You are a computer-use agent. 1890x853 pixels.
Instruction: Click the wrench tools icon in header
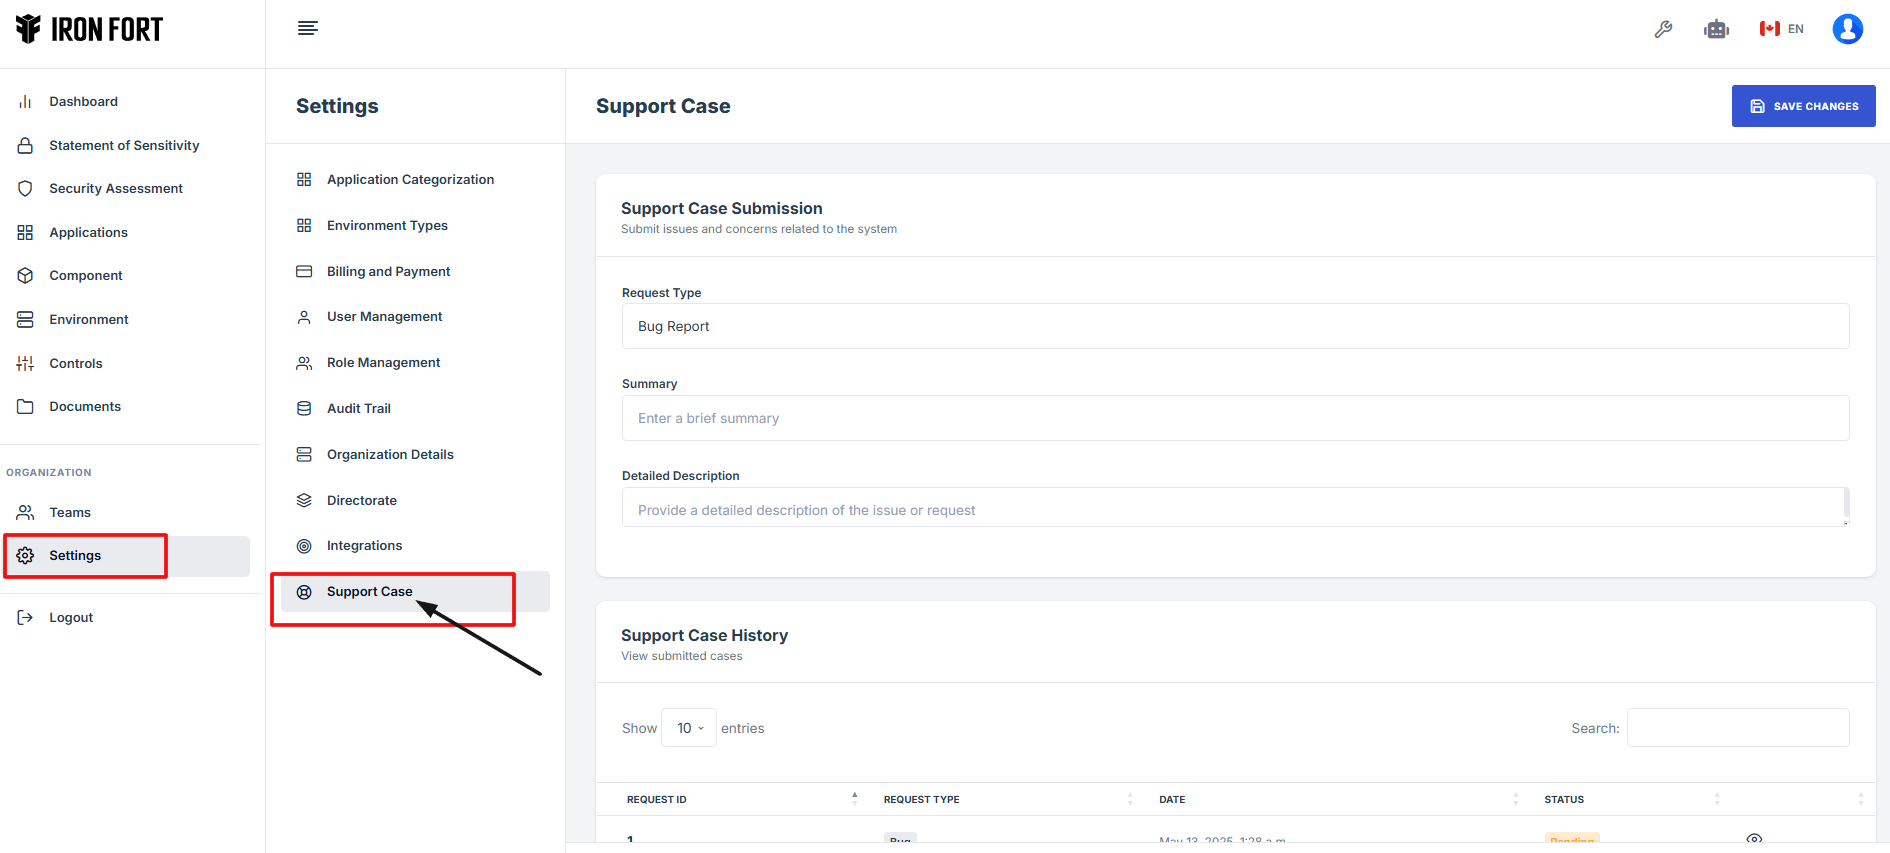(1663, 29)
